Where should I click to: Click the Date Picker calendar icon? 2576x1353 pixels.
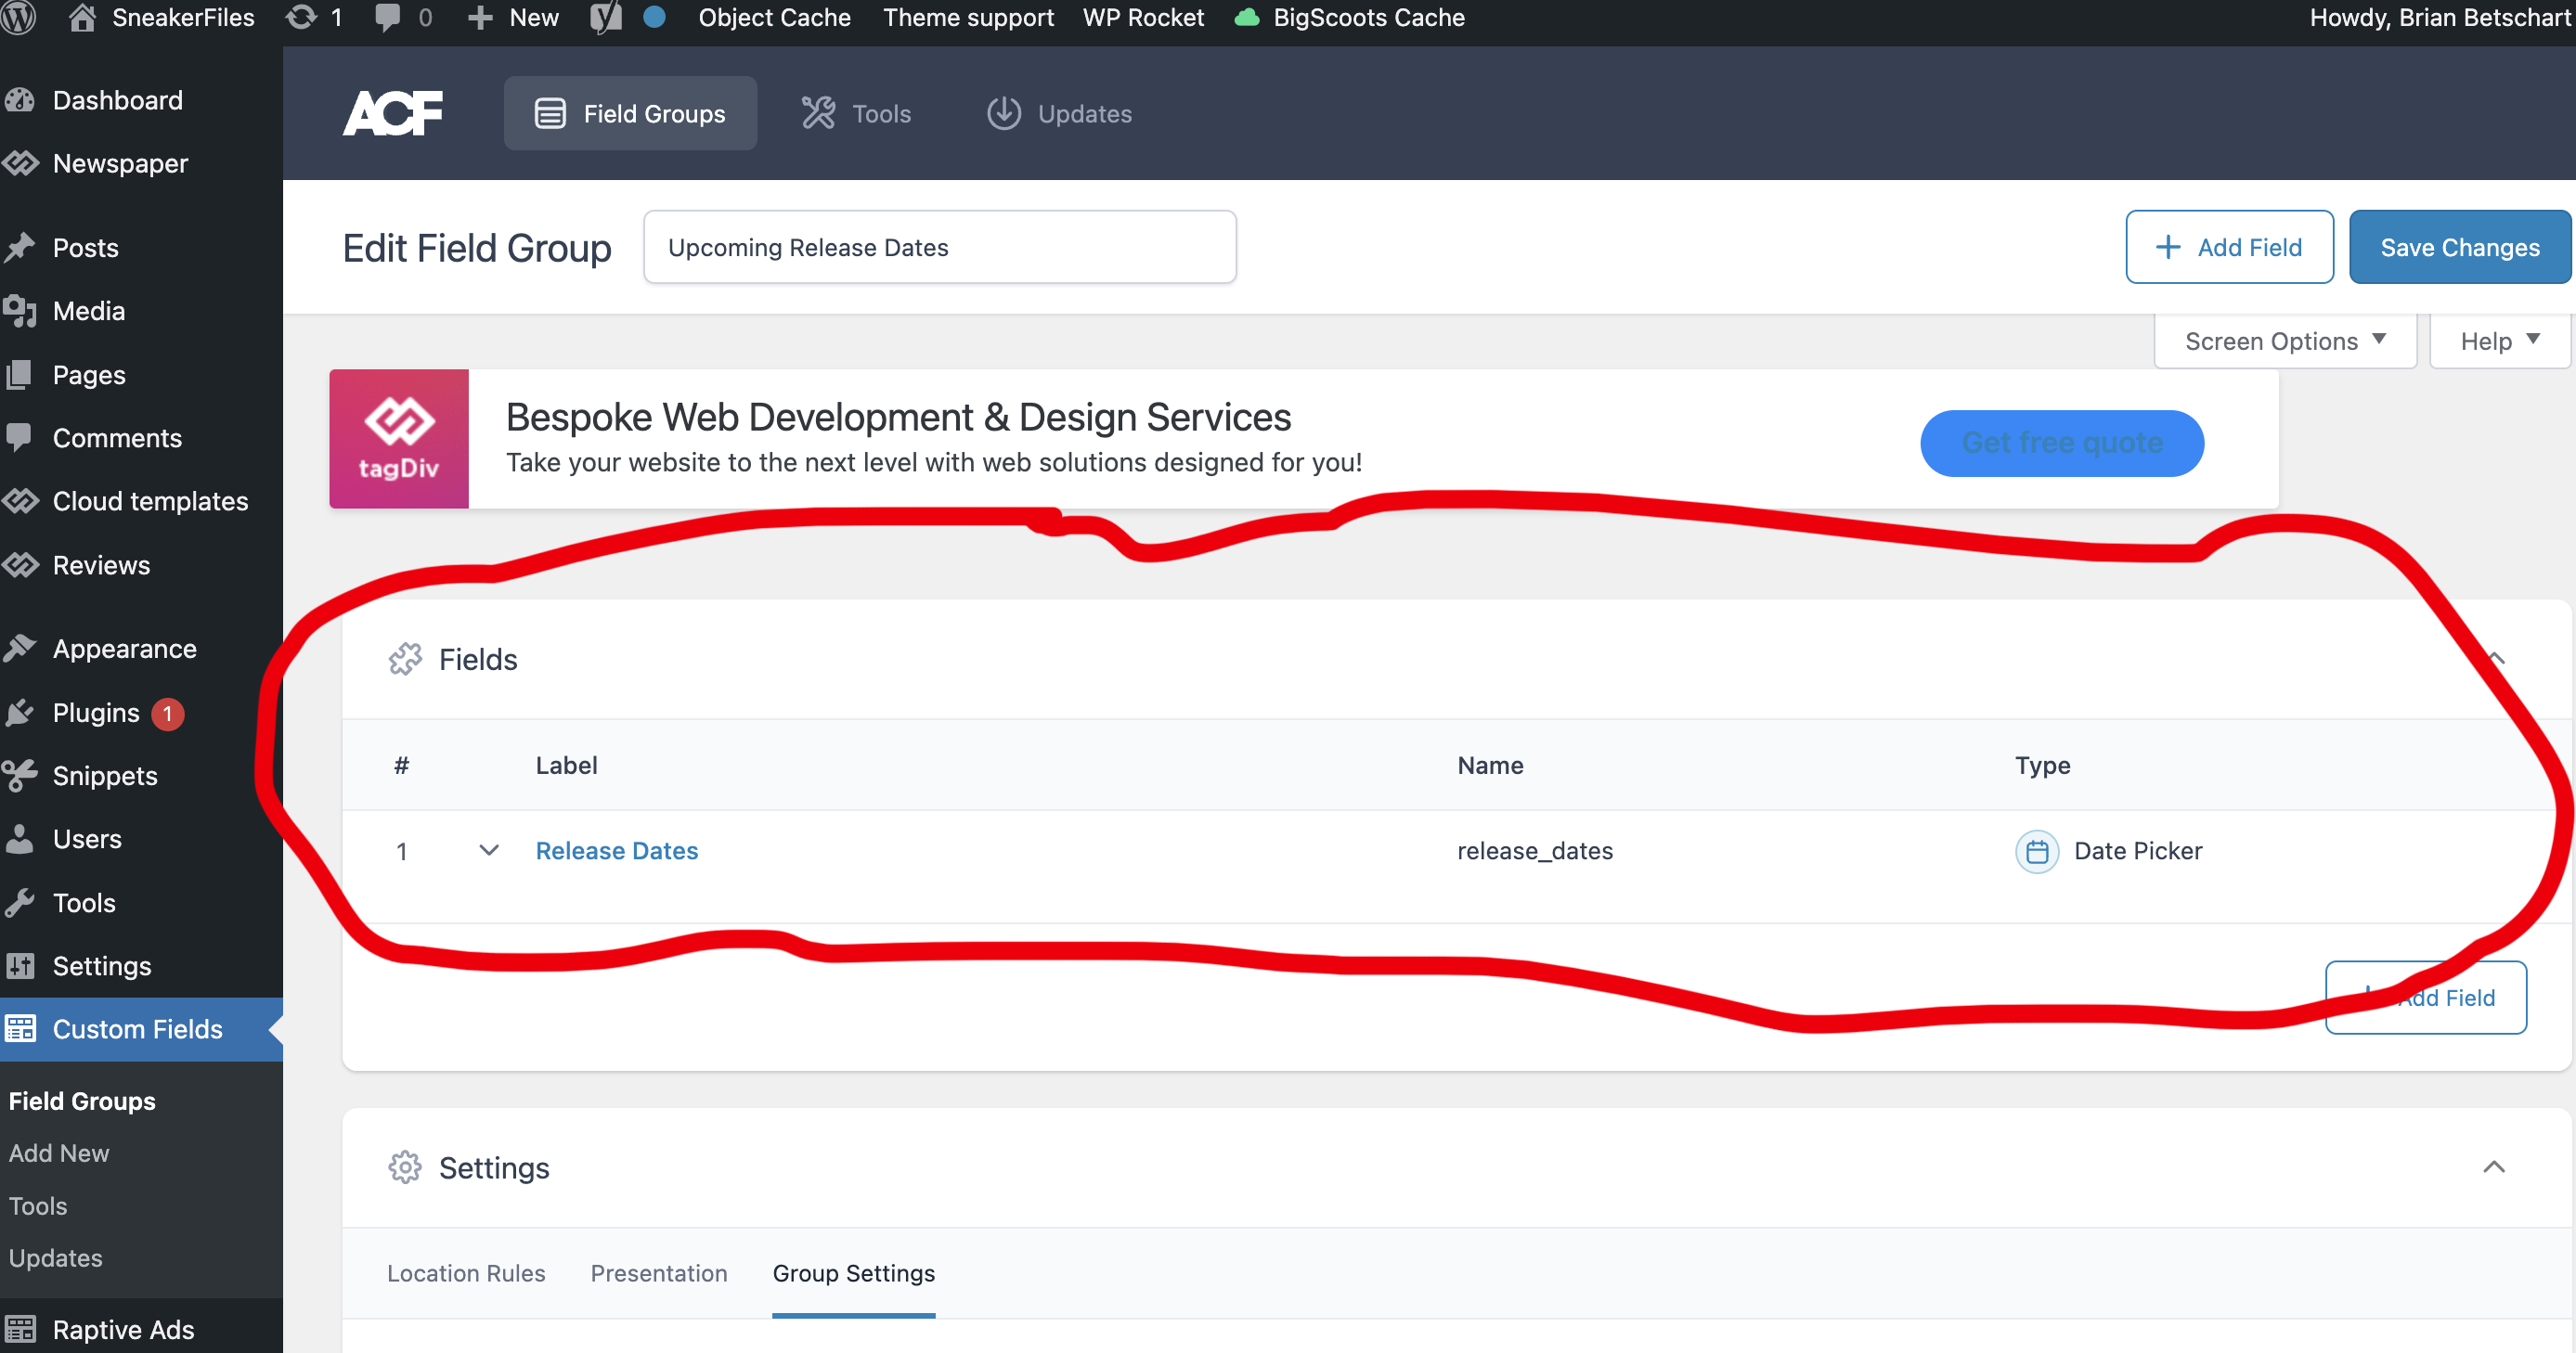pos(2037,852)
